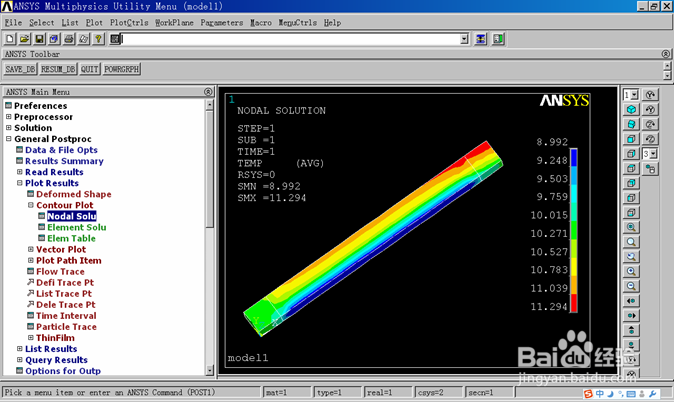
Task: Click the red legend color for 11.294
Action: [573, 303]
